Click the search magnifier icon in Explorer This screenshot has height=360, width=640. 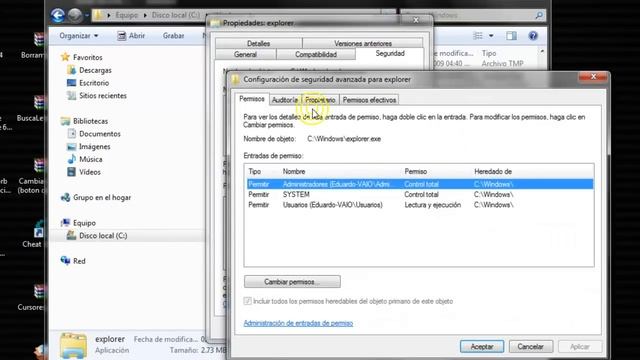click(539, 15)
